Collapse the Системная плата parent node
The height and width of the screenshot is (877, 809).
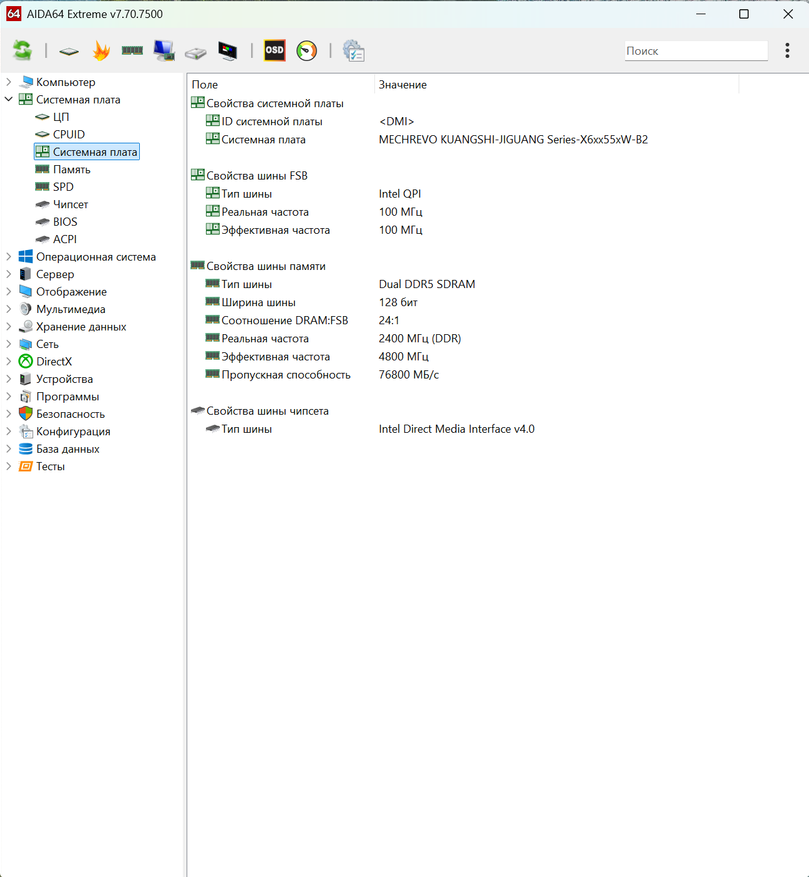[x=8, y=100]
